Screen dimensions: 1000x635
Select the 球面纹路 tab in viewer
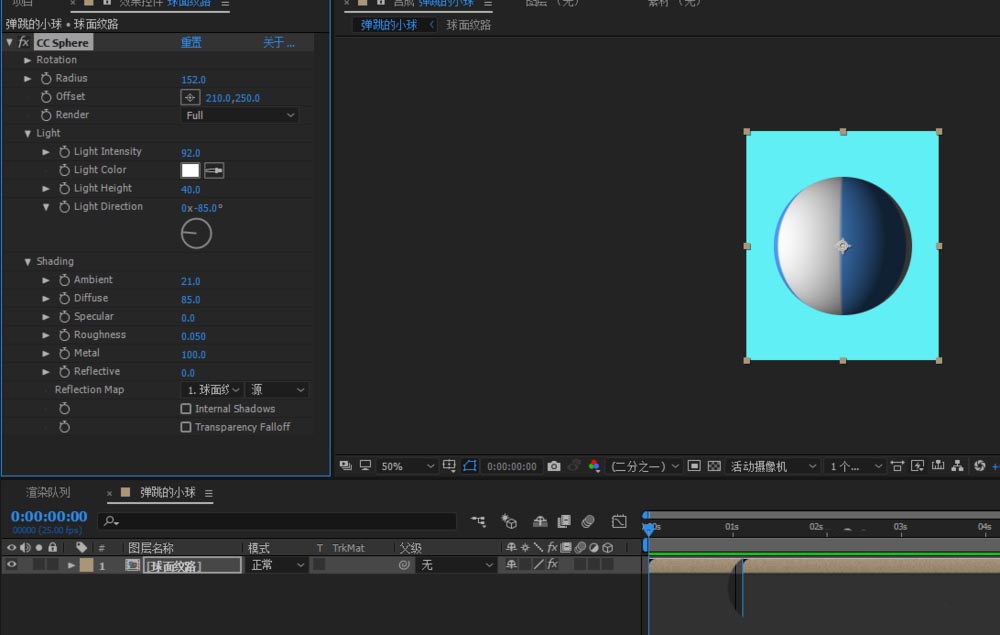pyautogui.click(x=468, y=25)
